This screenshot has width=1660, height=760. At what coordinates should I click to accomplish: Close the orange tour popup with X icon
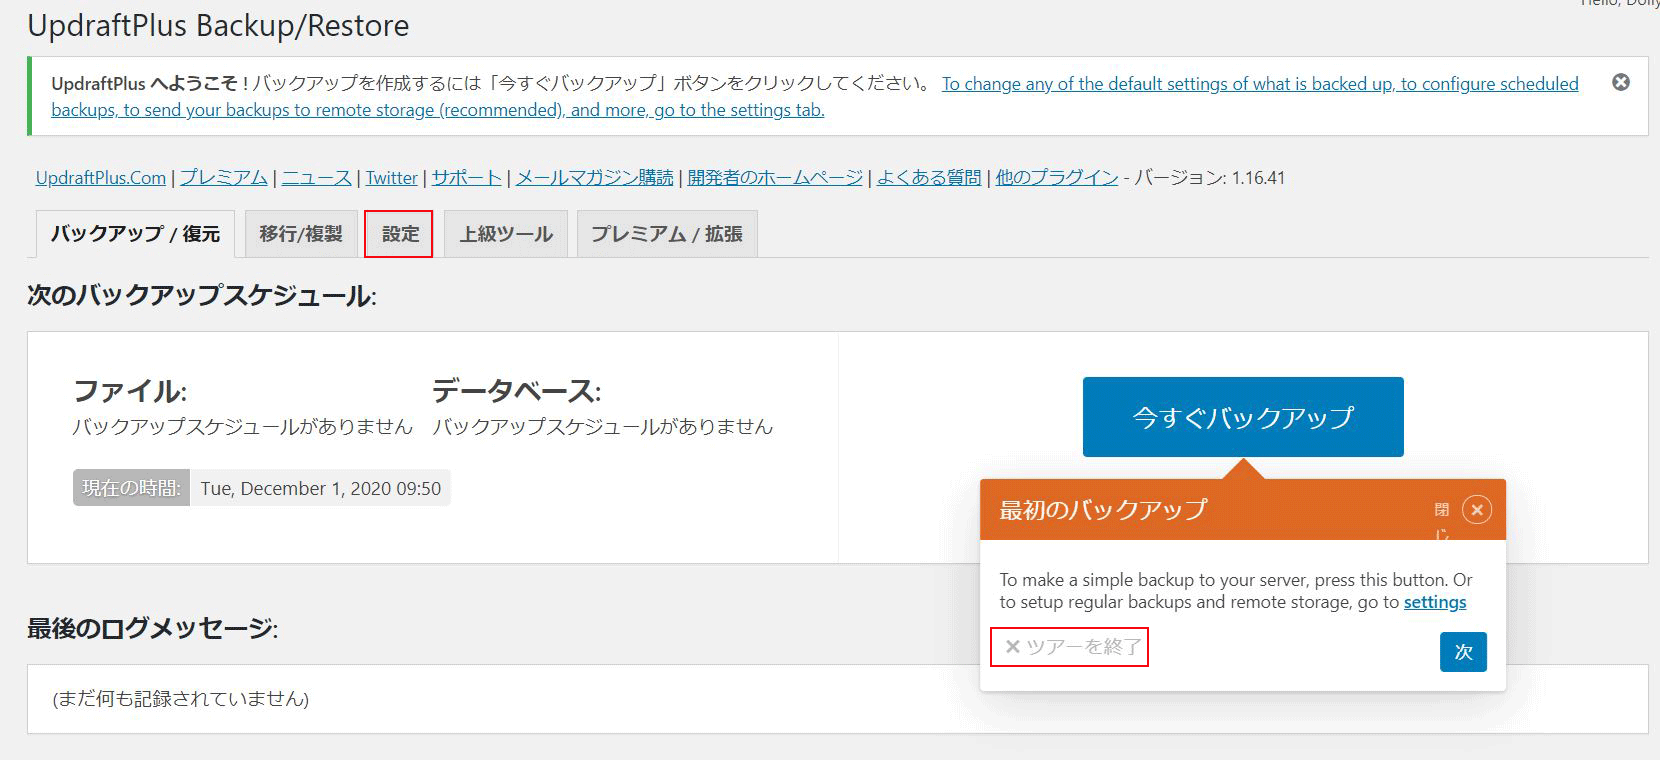1476,510
